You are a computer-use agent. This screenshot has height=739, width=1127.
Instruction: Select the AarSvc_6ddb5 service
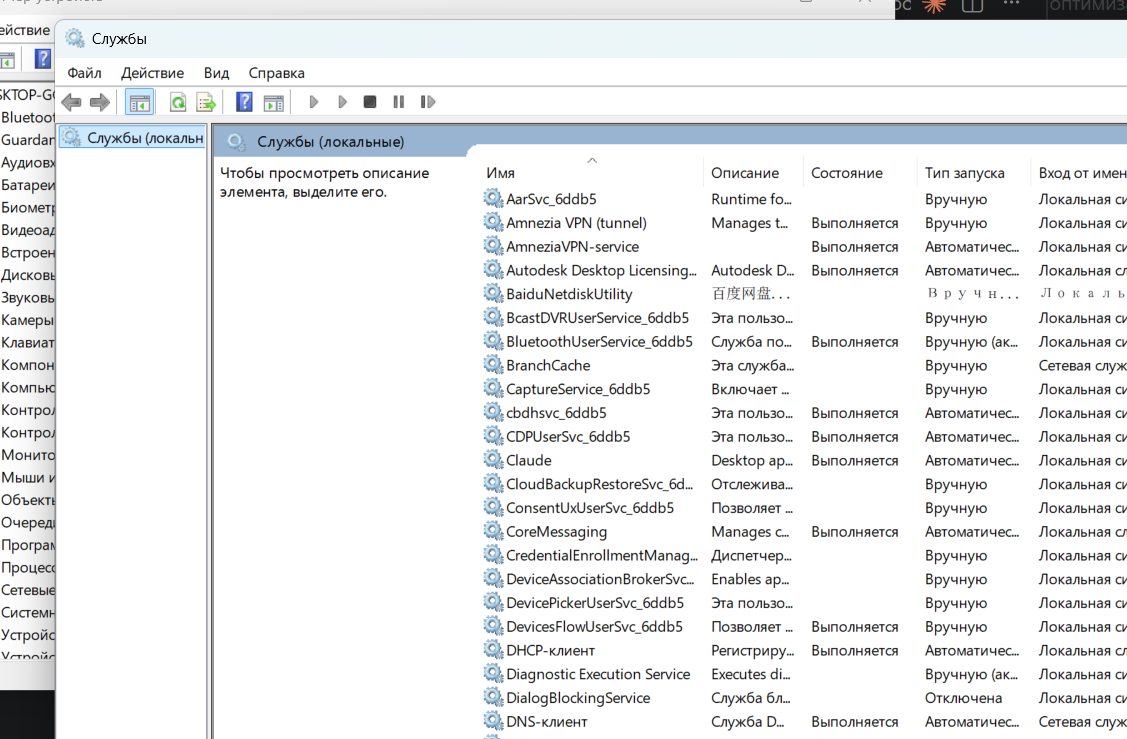click(551, 199)
